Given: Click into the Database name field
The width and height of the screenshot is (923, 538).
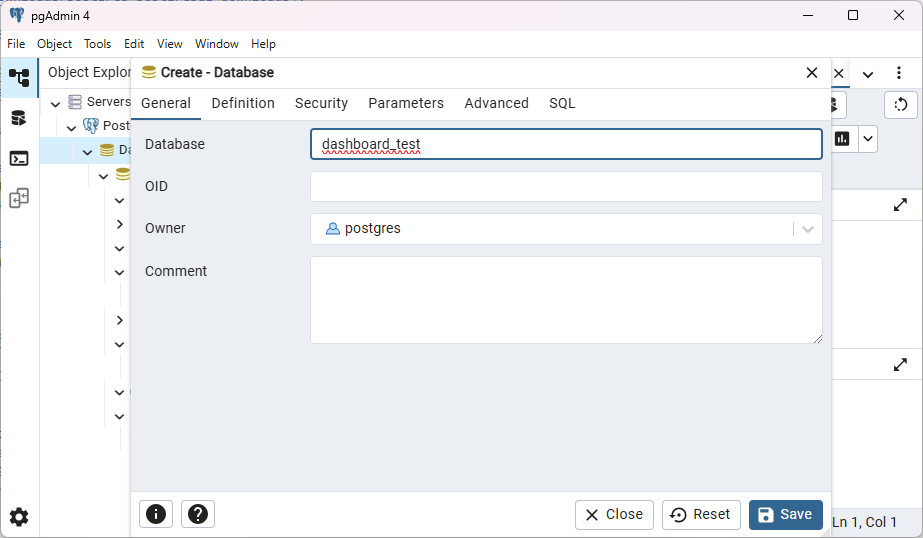Looking at the screenshot, I should pyautogui.click(x=566, y=144).
